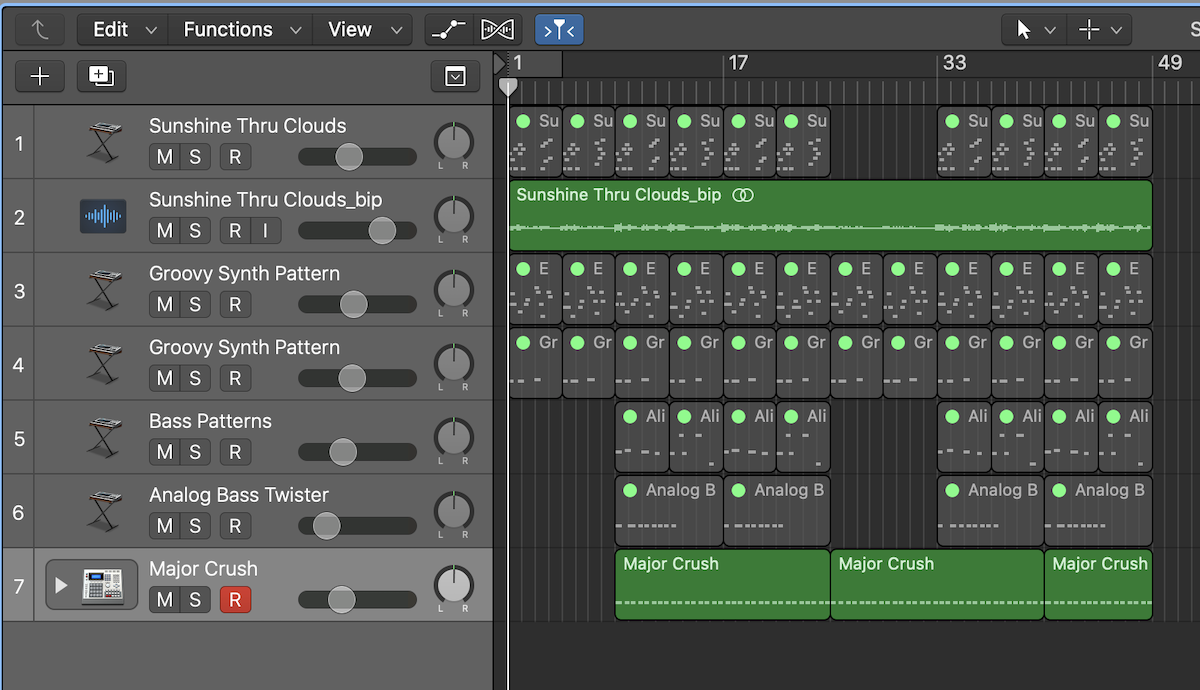Click volume slider of Sunshine Thru Clouds track
Screen dimensions: 1200x690
357,157
